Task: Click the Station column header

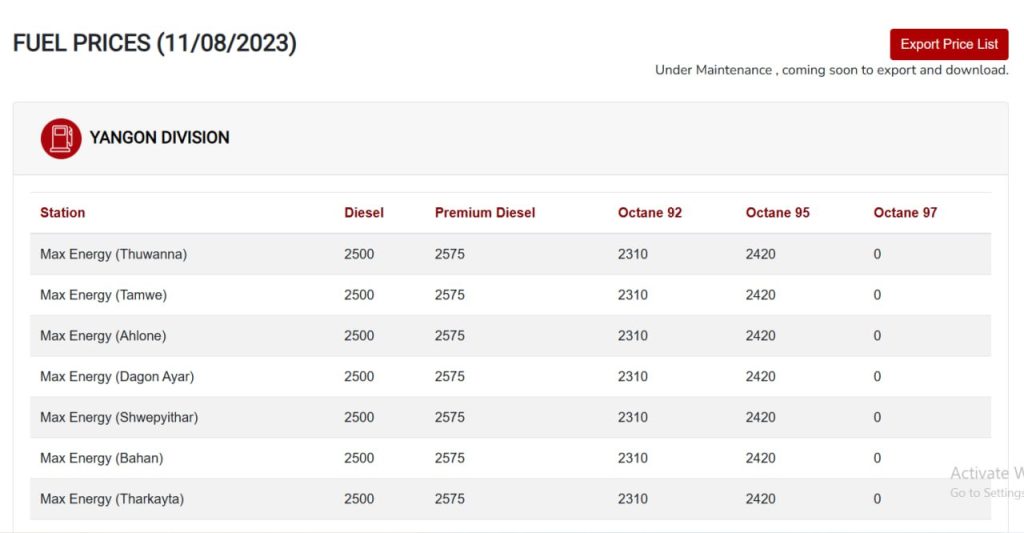Action: (62, 212)
